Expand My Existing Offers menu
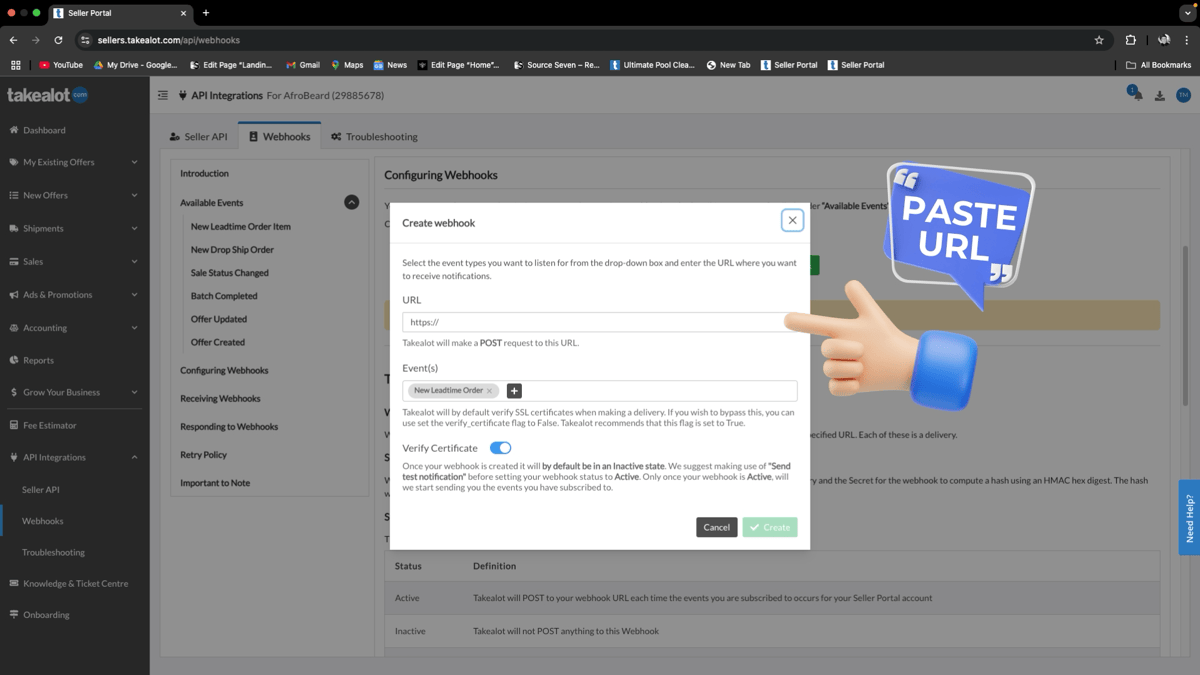The image size is (1200, 675). [x=74, y=162]
